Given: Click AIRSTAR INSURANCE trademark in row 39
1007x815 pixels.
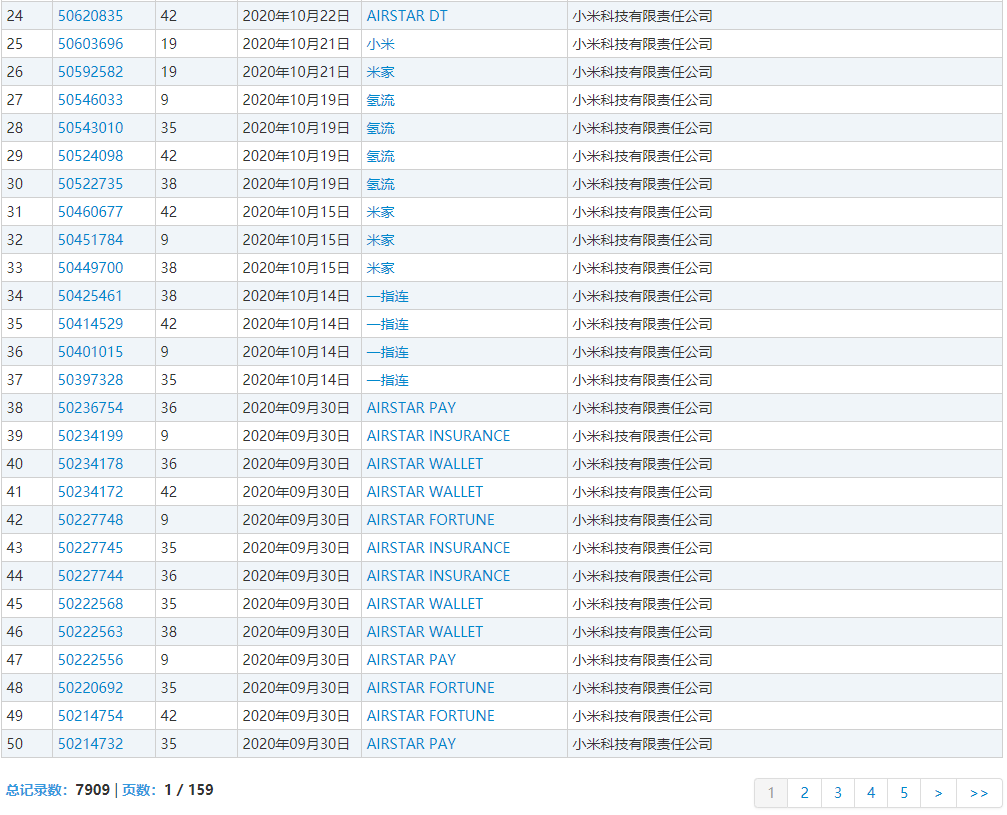Looking at the screenshot, I should [x=439, y=436].
